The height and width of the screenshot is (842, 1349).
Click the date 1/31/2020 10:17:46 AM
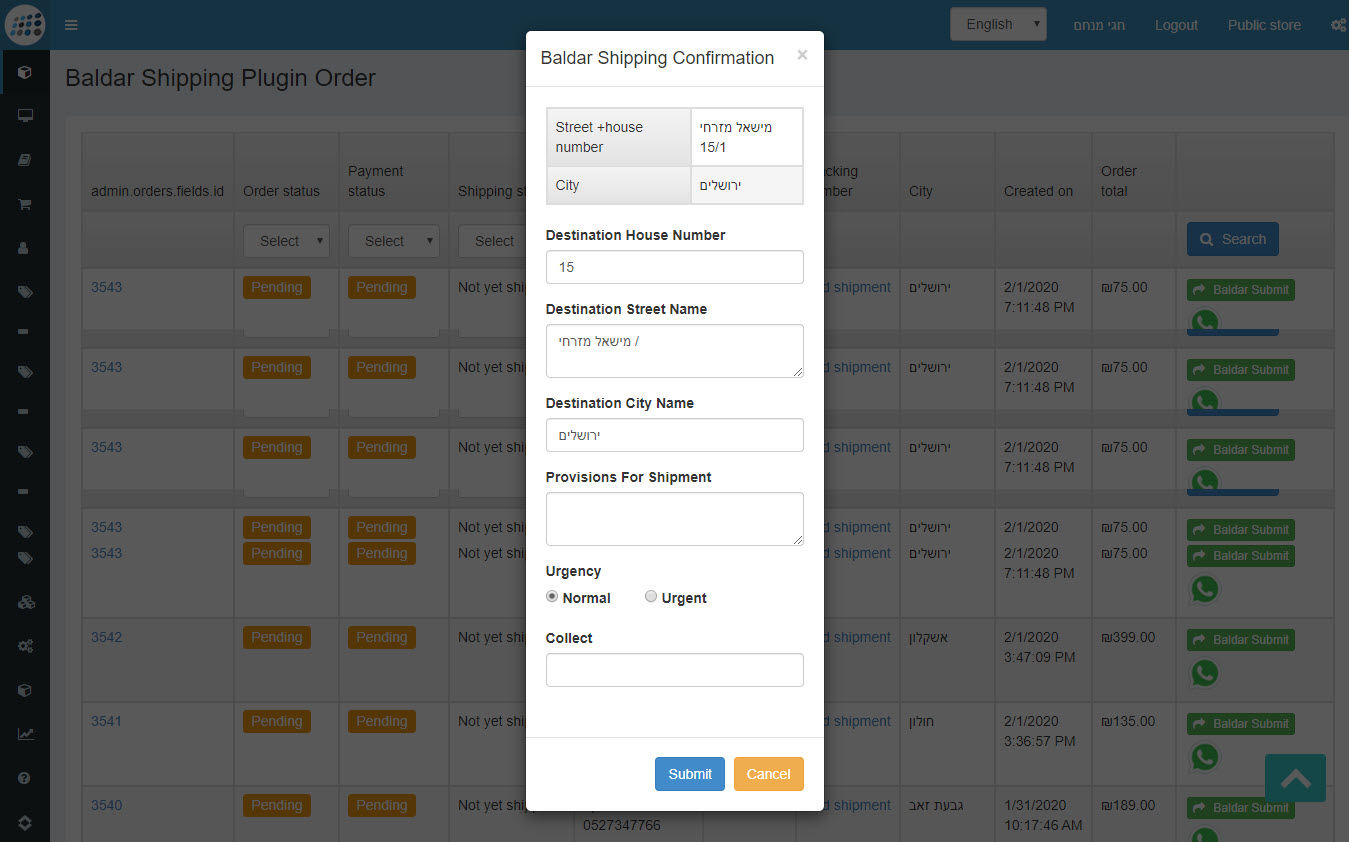point(1044,815)
